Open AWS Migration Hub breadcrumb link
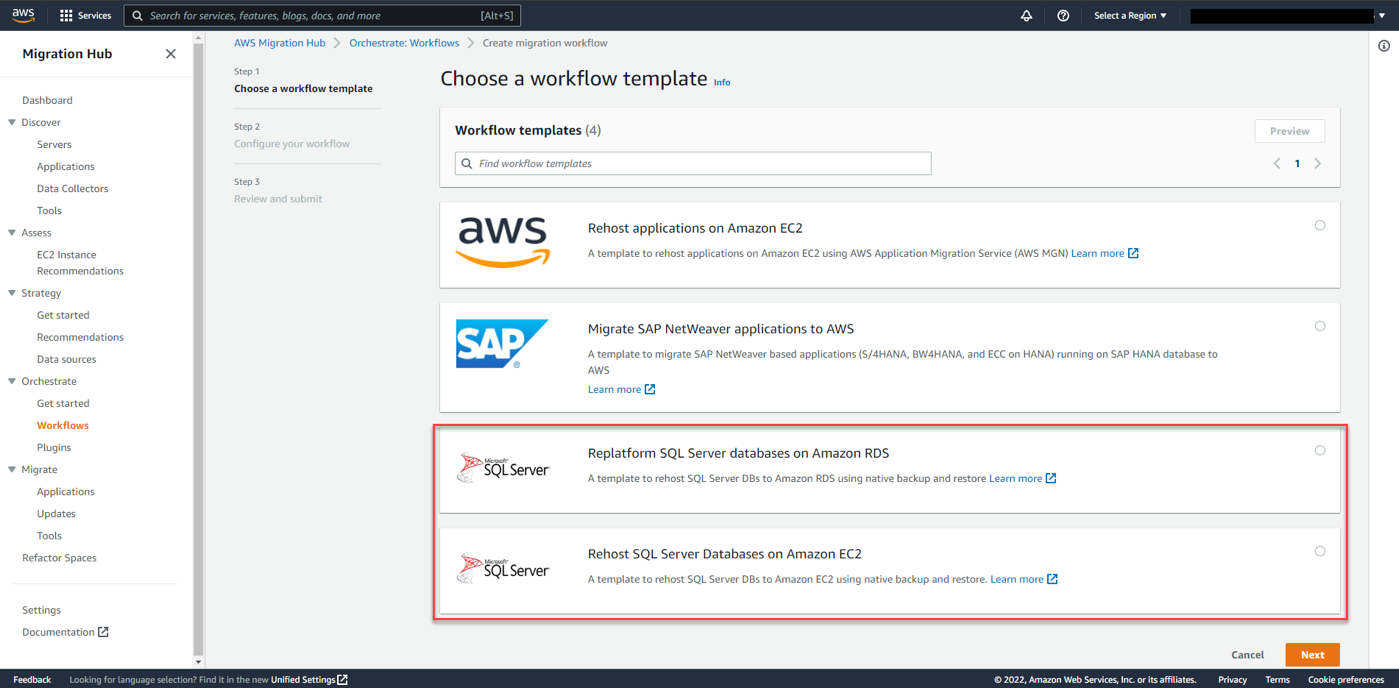 (x=280, y=43)
